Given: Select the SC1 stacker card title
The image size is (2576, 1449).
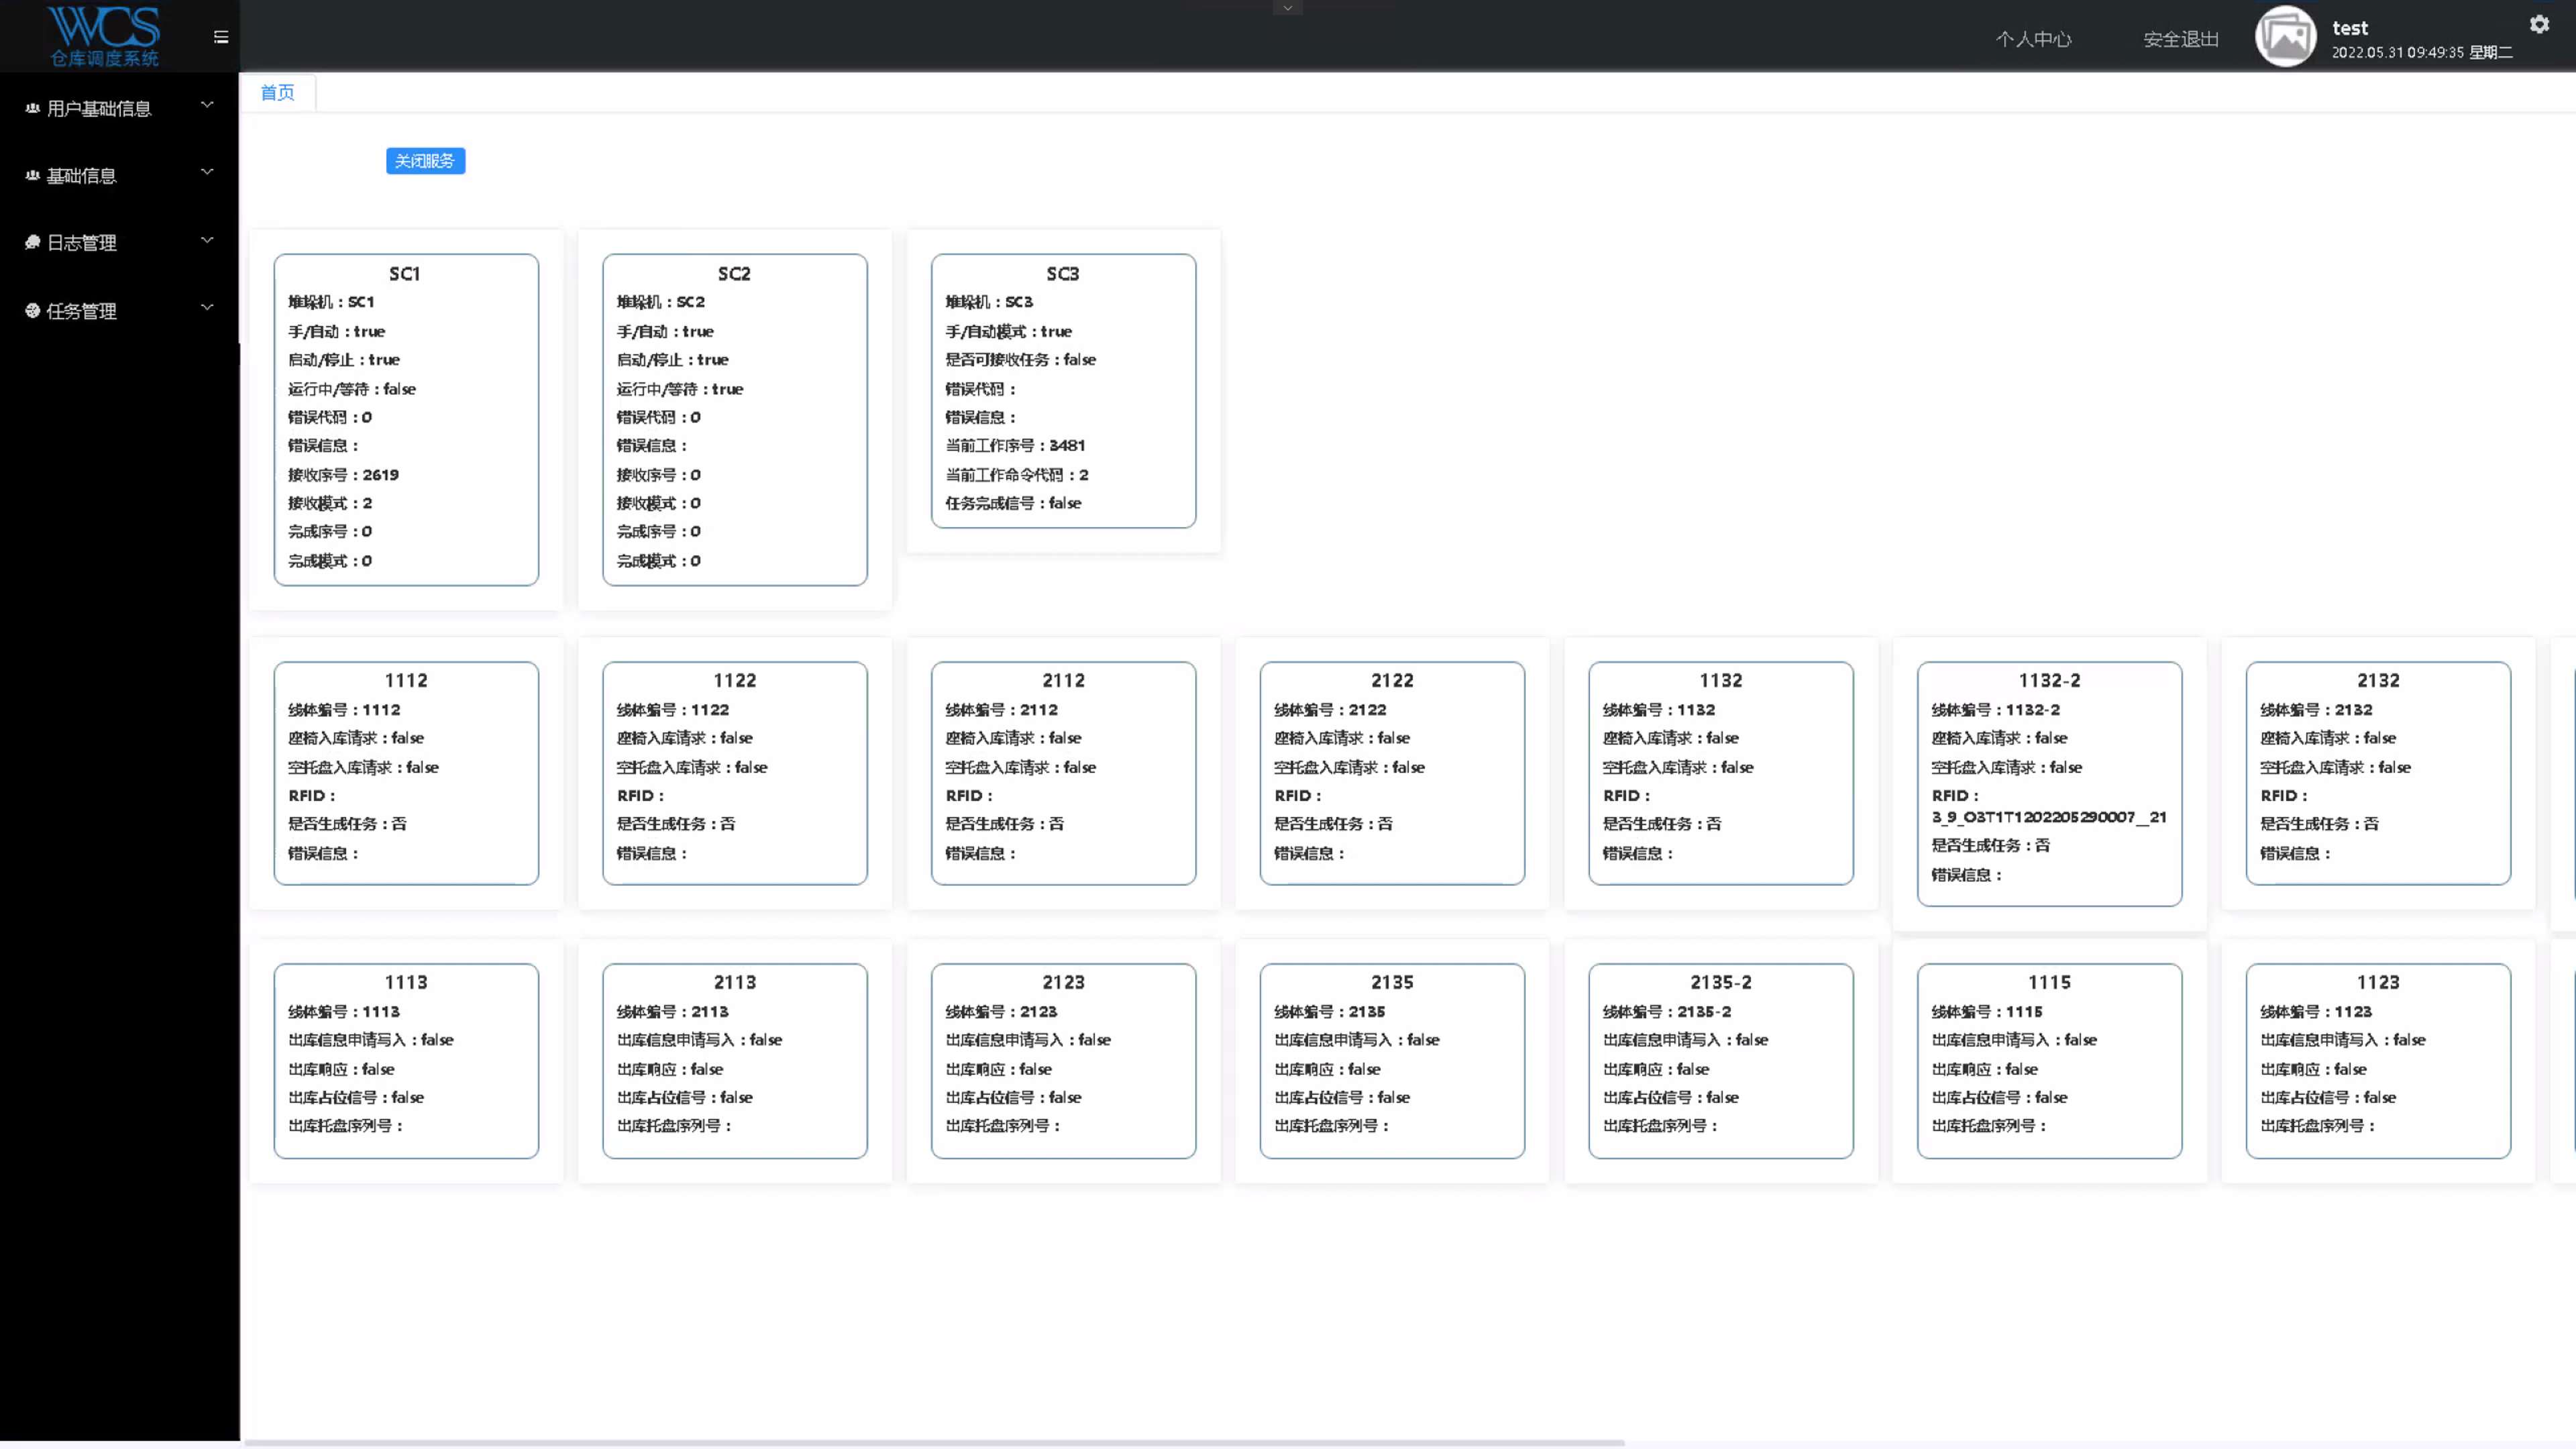Looking at the screenshot, I should coord(405,274).
